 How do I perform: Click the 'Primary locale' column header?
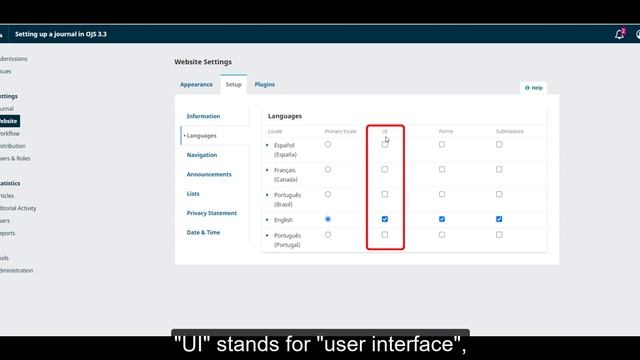coord(340,131)
